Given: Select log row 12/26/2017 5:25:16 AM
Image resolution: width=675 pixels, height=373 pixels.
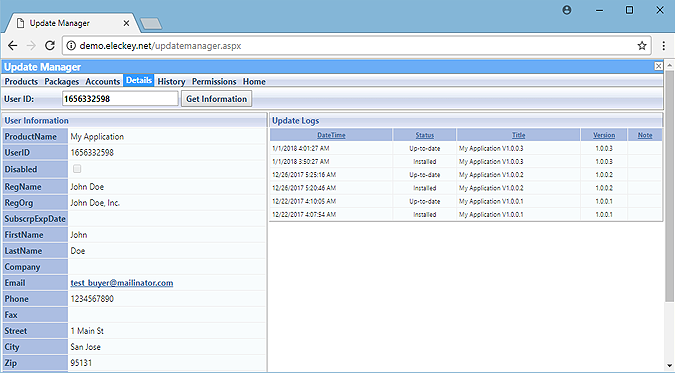Looking at the screenshot, I should click(x=466, y=175).
